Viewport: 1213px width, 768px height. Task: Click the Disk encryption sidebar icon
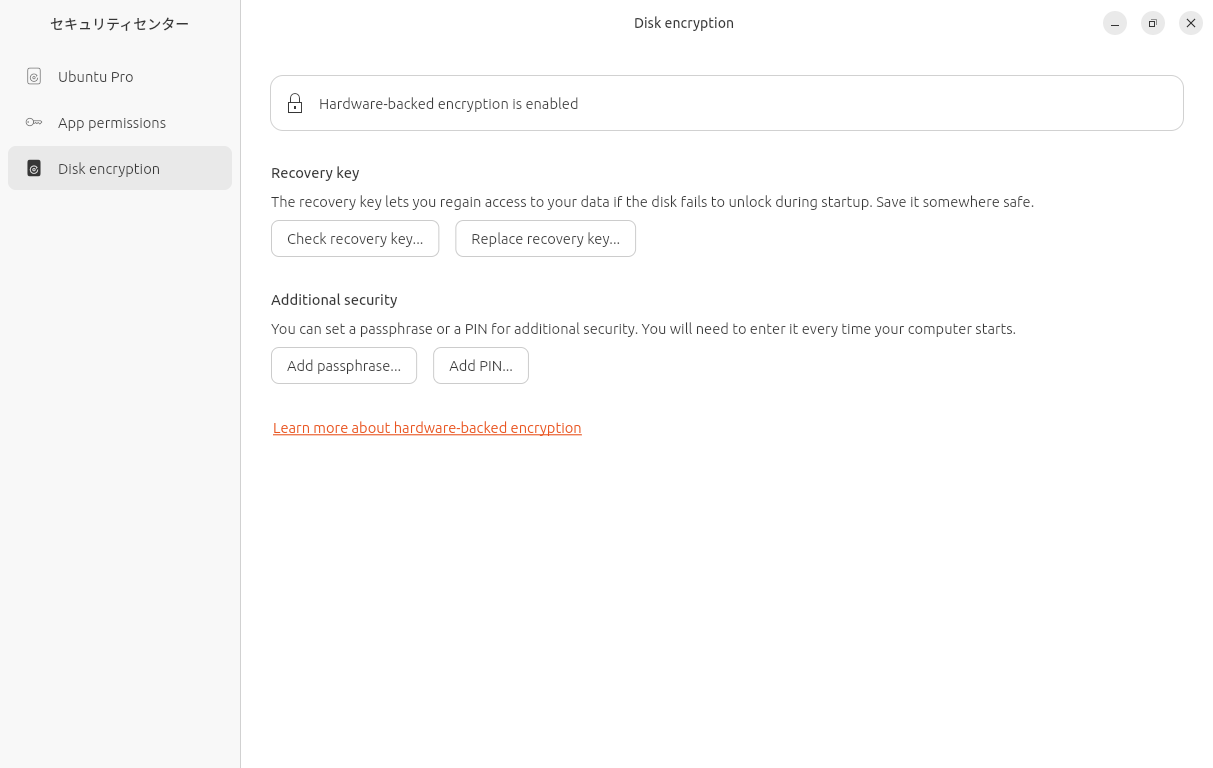34,169
